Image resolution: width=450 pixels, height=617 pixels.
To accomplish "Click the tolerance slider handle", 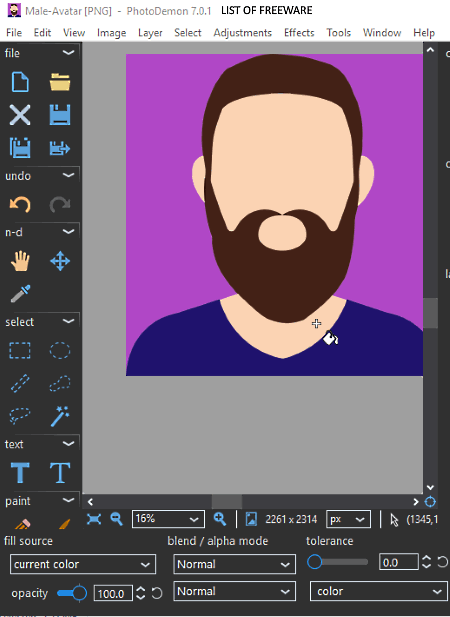I will [x=315, y=562].
